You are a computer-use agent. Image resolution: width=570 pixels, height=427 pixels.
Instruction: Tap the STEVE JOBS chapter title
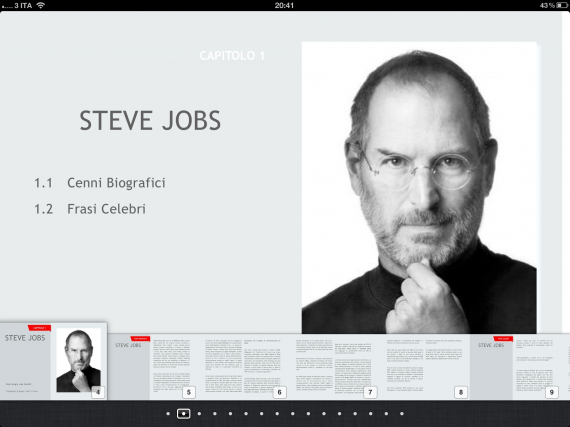[150, 120]
